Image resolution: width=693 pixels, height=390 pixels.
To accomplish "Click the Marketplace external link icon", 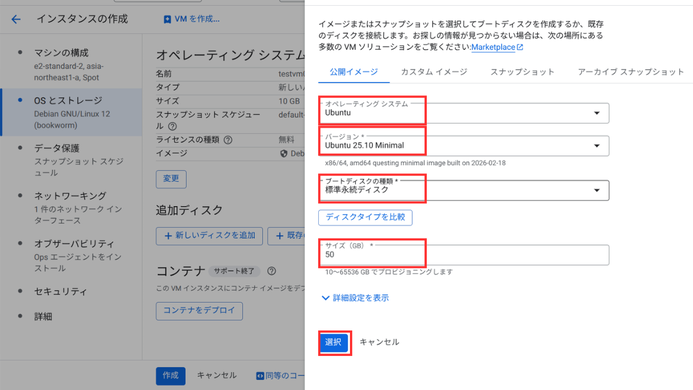I will click(x=520, y=47).
